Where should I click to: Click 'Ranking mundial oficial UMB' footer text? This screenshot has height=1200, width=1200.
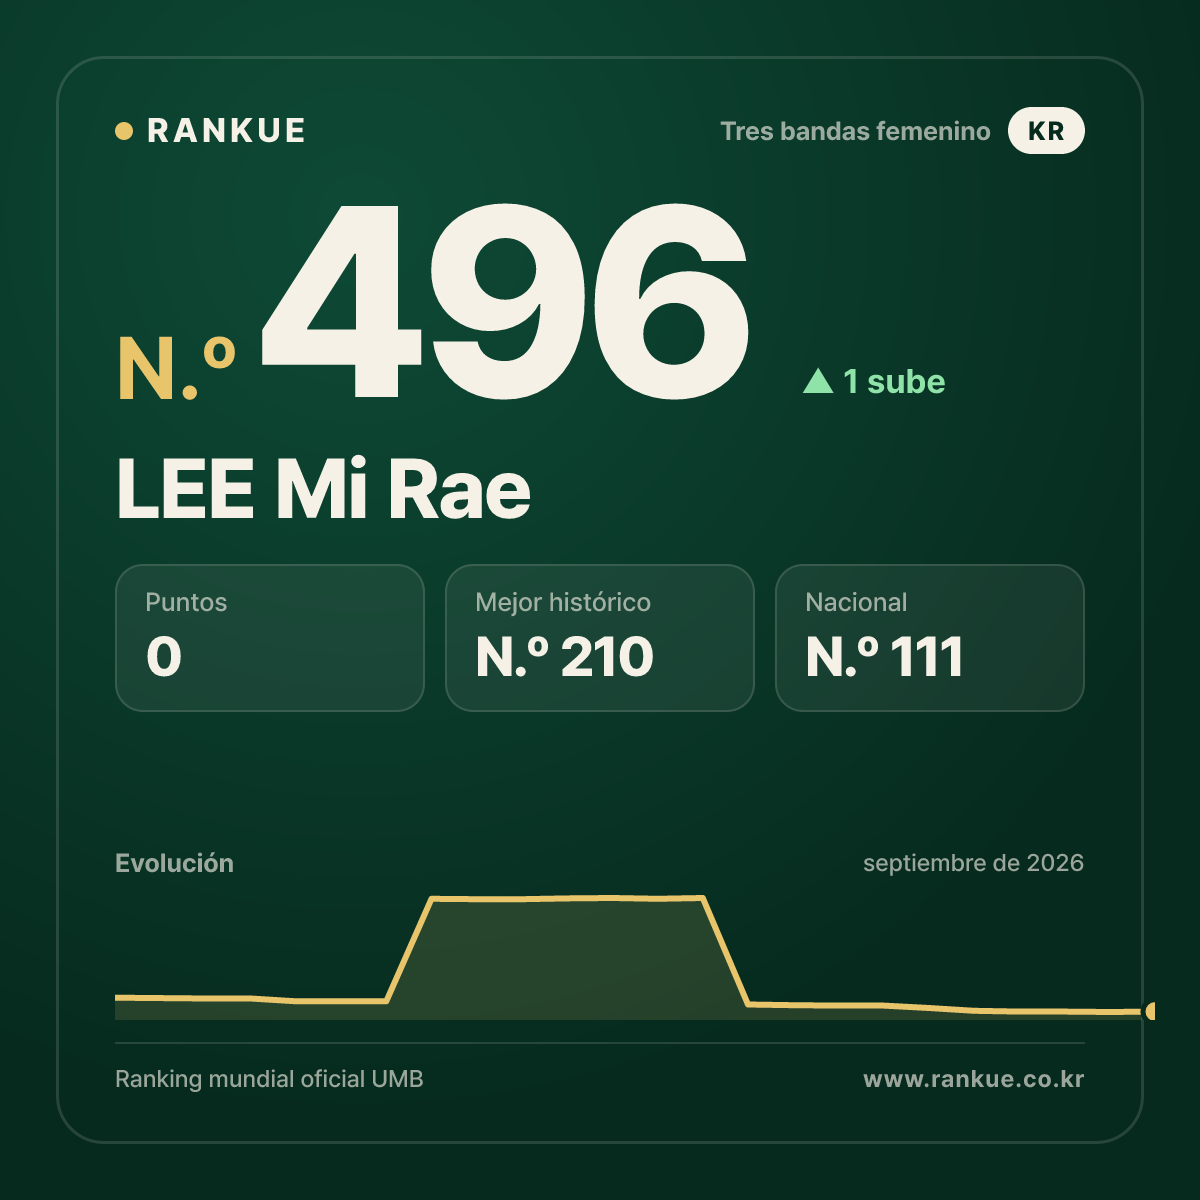pos(269,1079)
